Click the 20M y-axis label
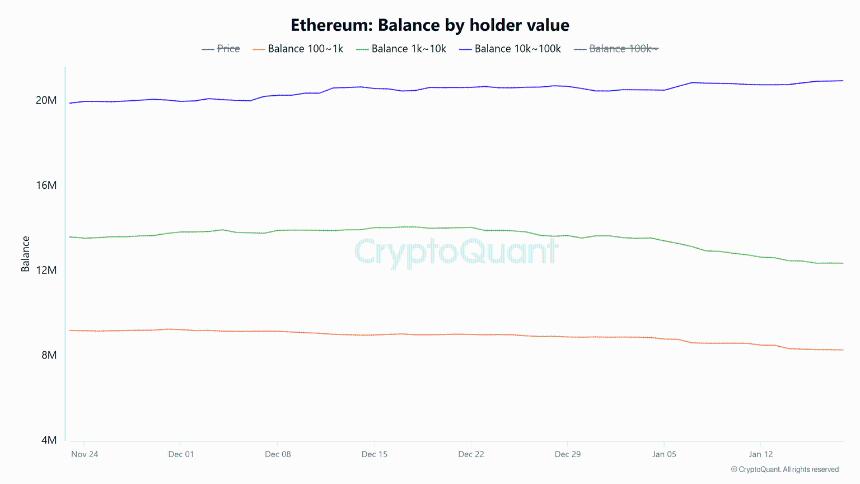860x484 pixels. [x=46, y=100]
